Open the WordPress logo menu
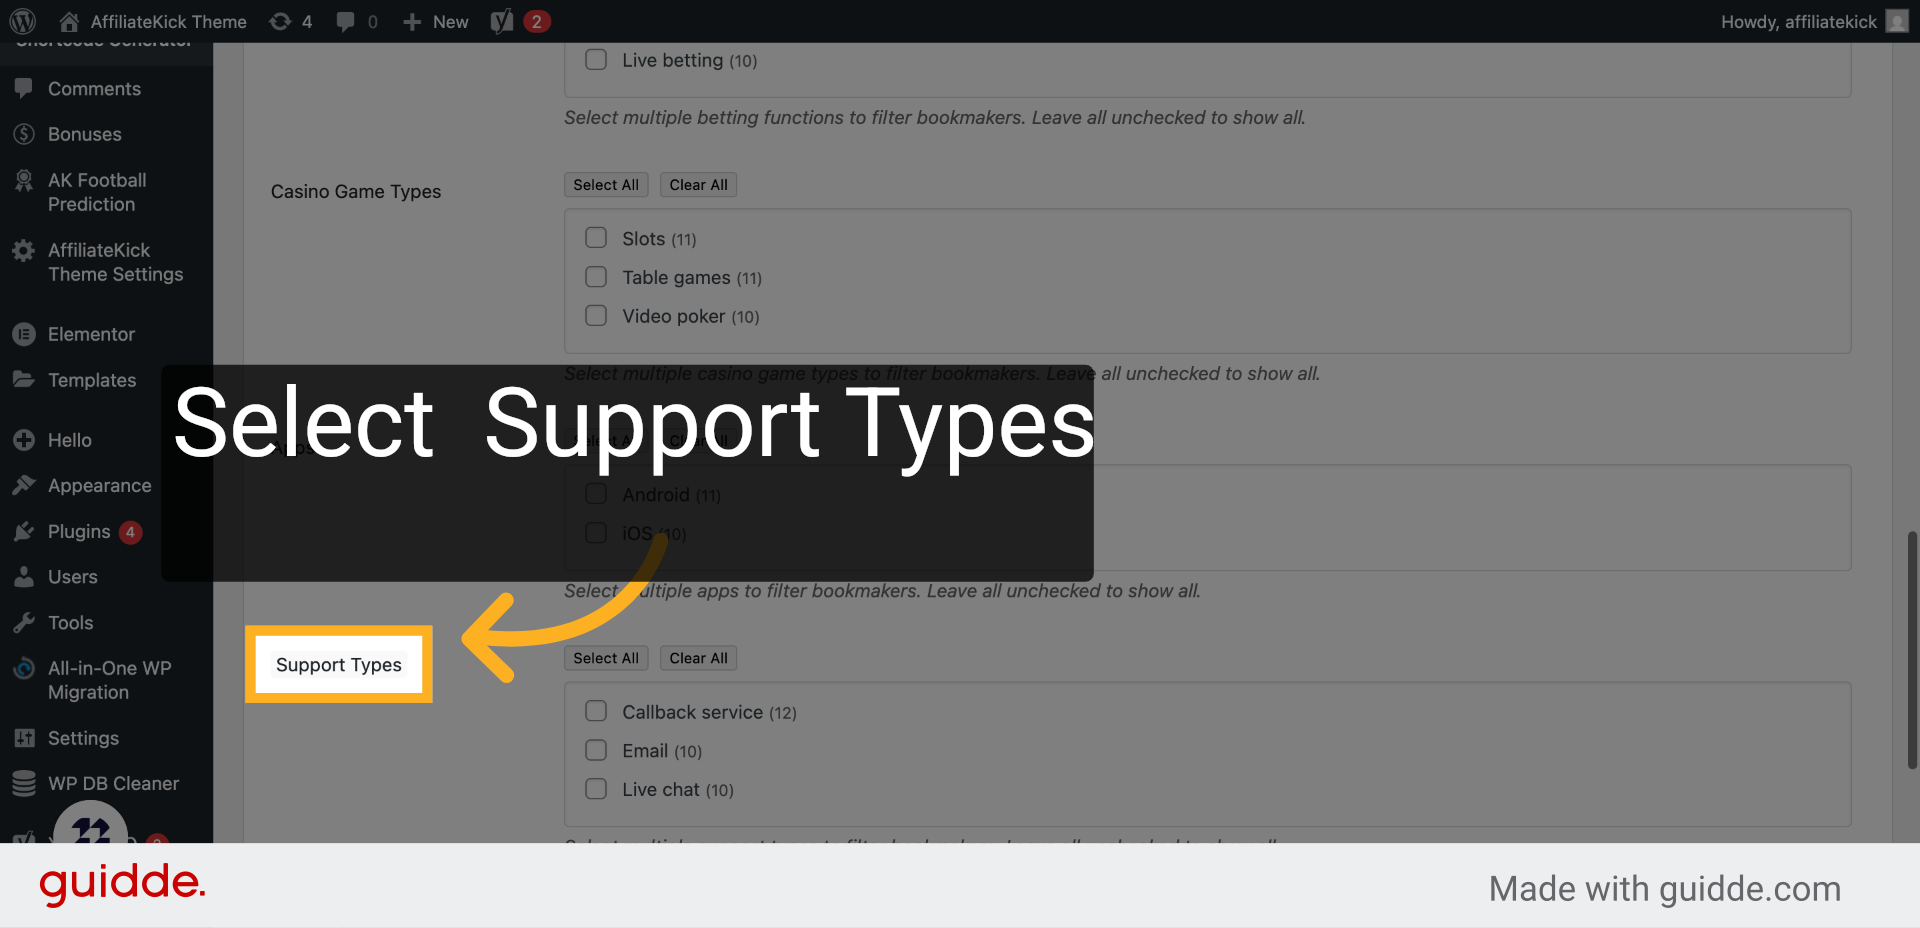 [x=22, y=21]
